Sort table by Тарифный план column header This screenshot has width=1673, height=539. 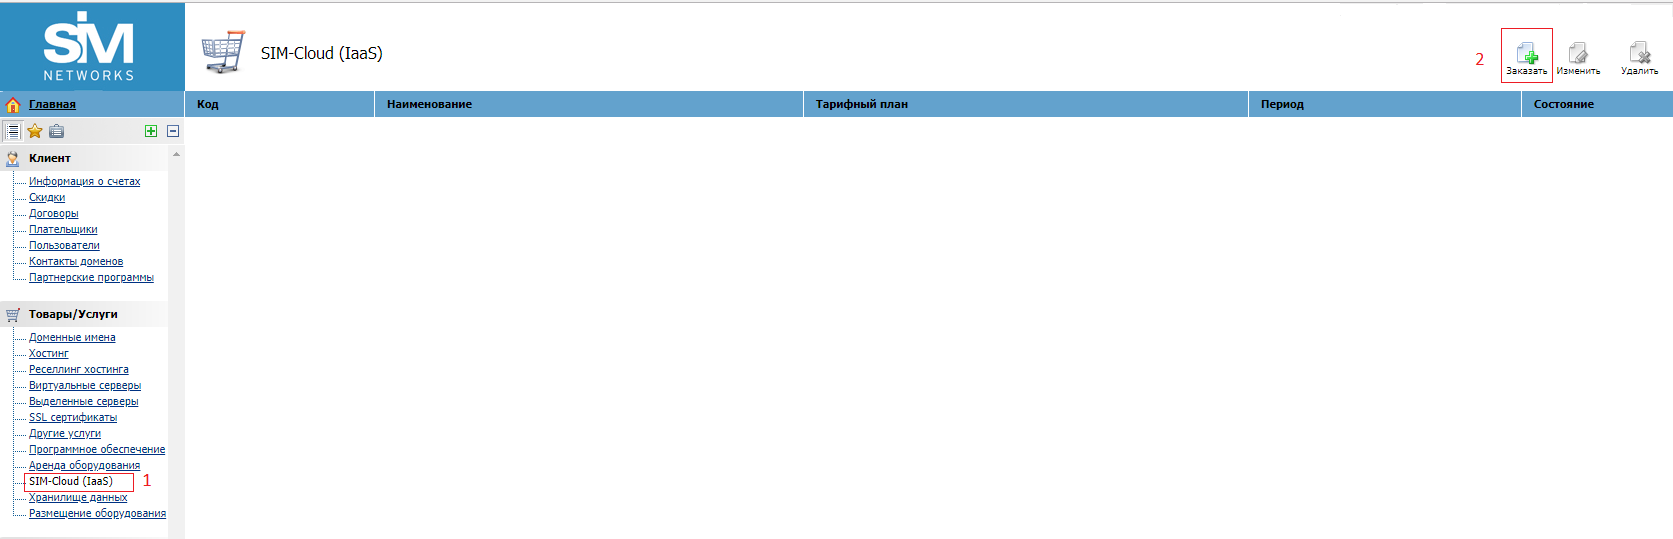tap(861, 104)
